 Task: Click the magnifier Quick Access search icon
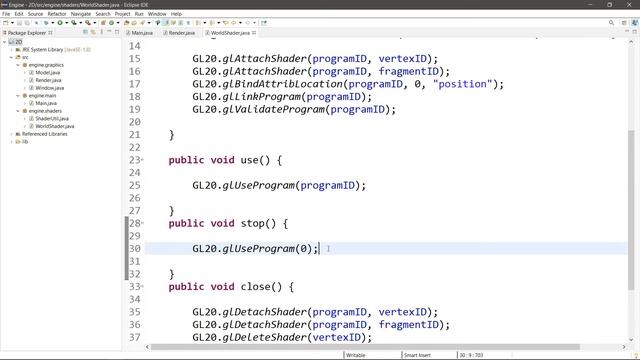click(x=611, y=23)
